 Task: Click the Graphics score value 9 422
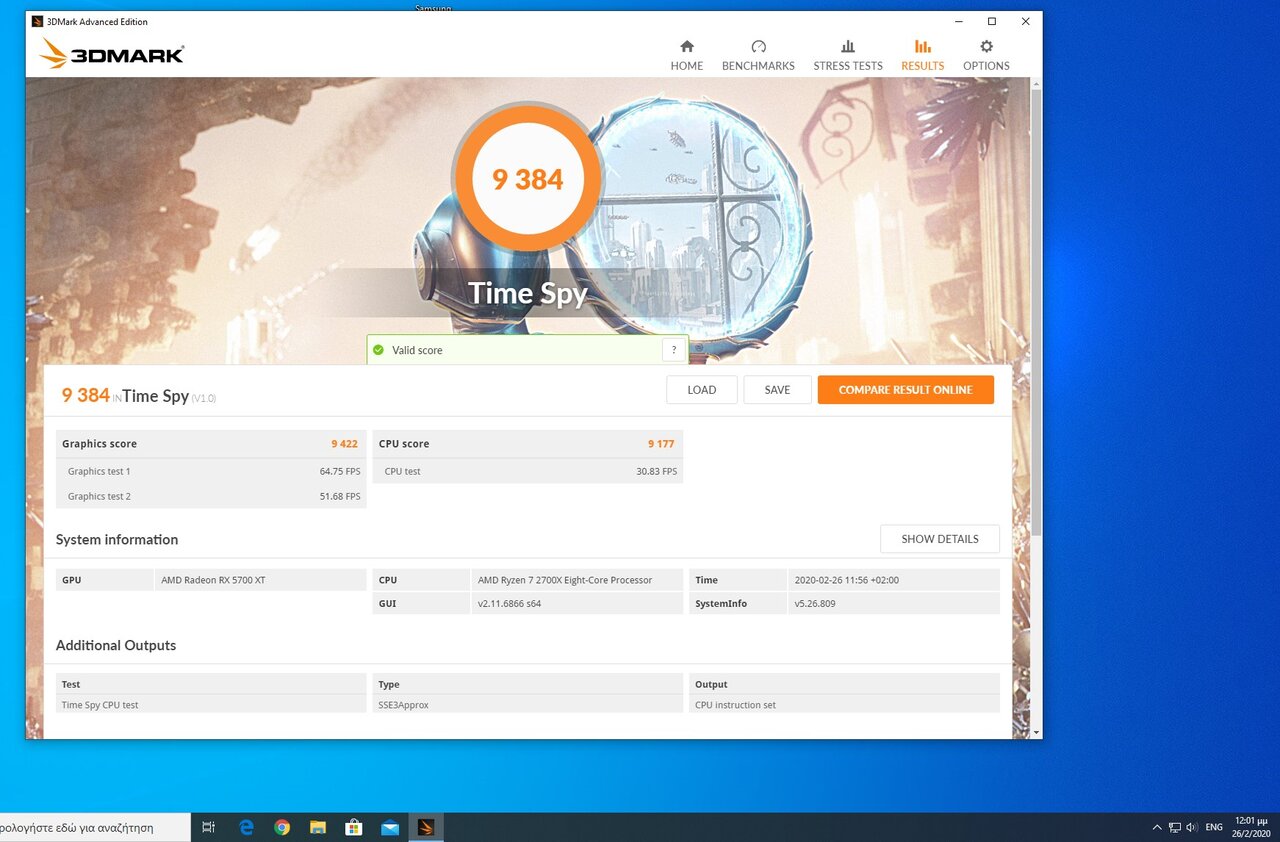point(344,444)
